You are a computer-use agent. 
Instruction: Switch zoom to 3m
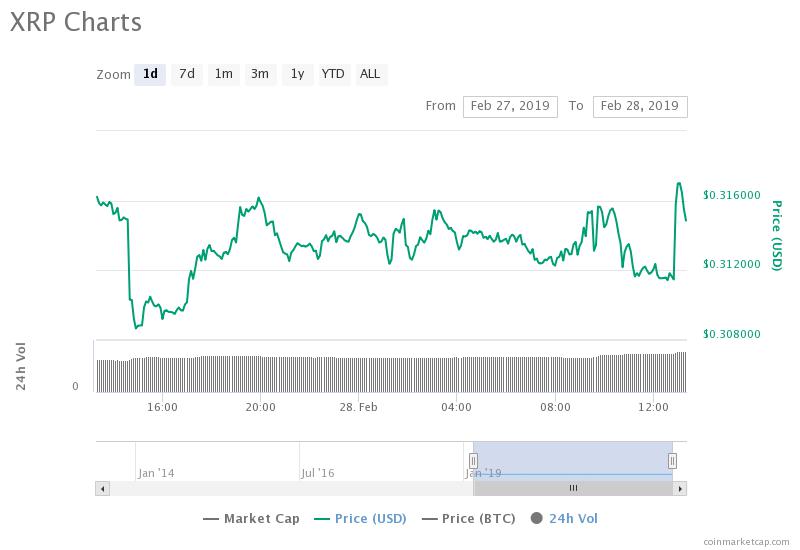[260, 74]
